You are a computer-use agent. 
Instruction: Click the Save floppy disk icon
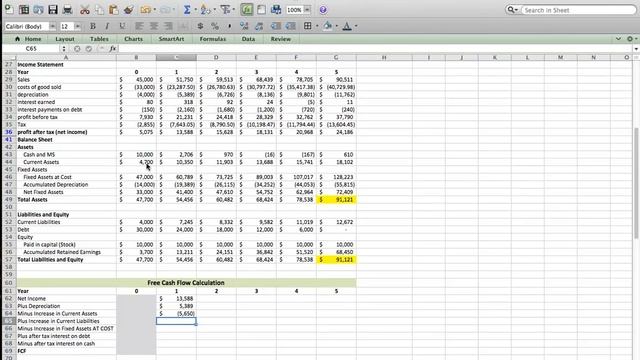(x=53, y=9)
